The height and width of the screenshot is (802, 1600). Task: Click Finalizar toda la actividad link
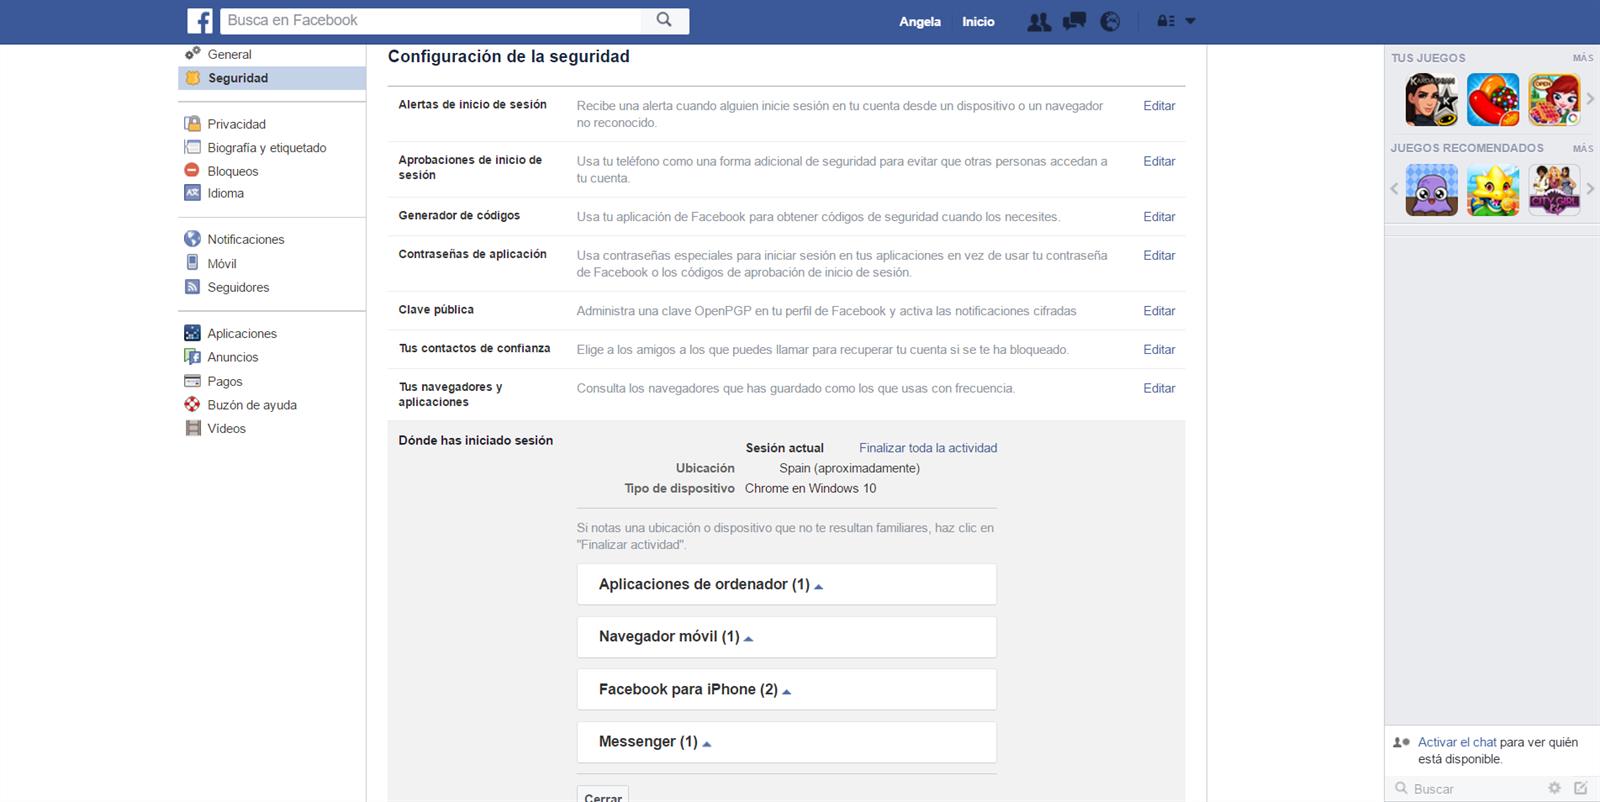[x=928, y=448]
